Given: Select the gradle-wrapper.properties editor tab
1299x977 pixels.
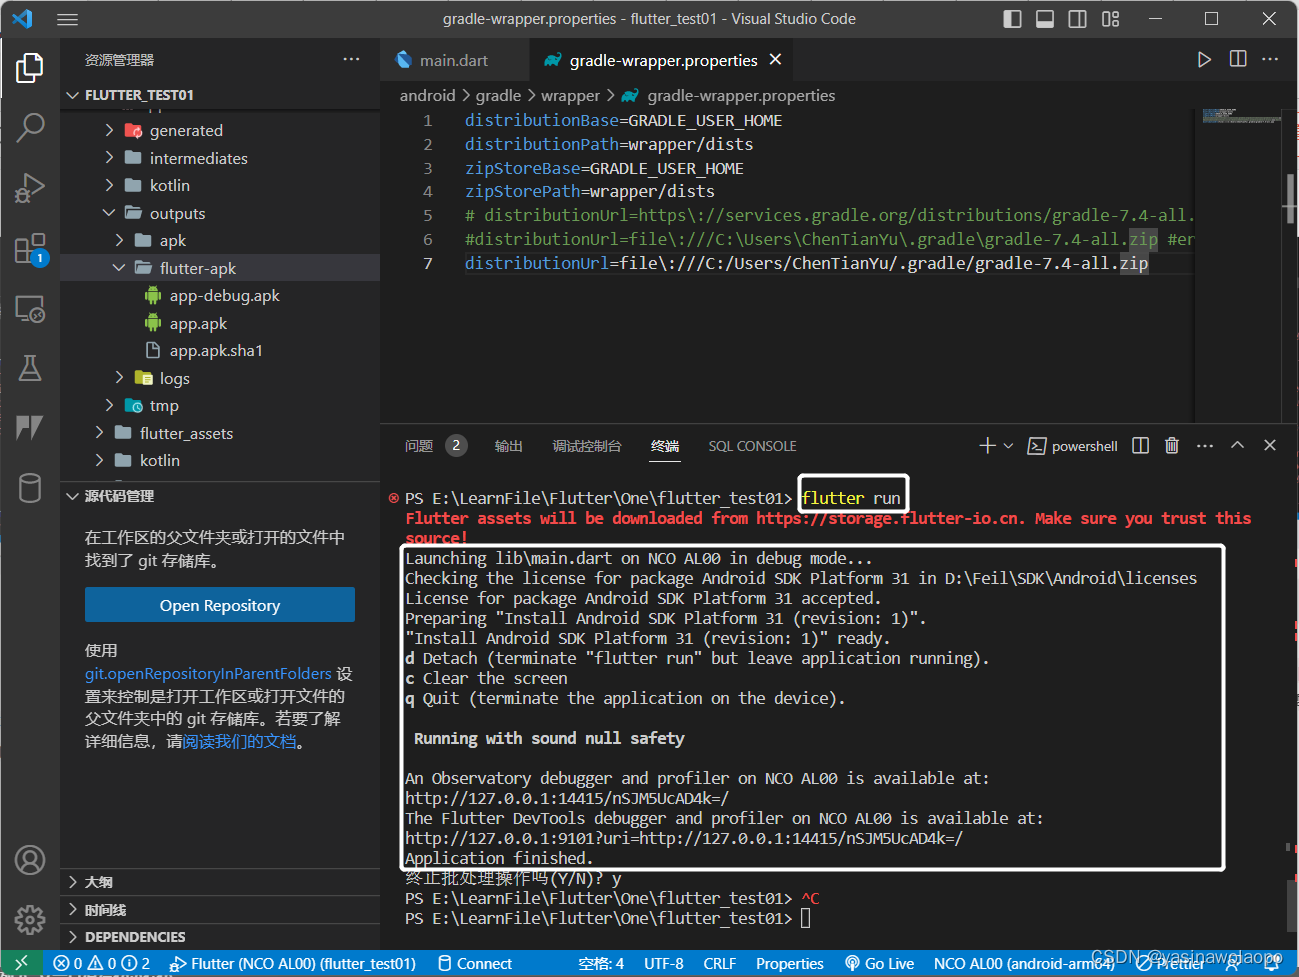Looking at the screenshot, I should pos(660,60).
